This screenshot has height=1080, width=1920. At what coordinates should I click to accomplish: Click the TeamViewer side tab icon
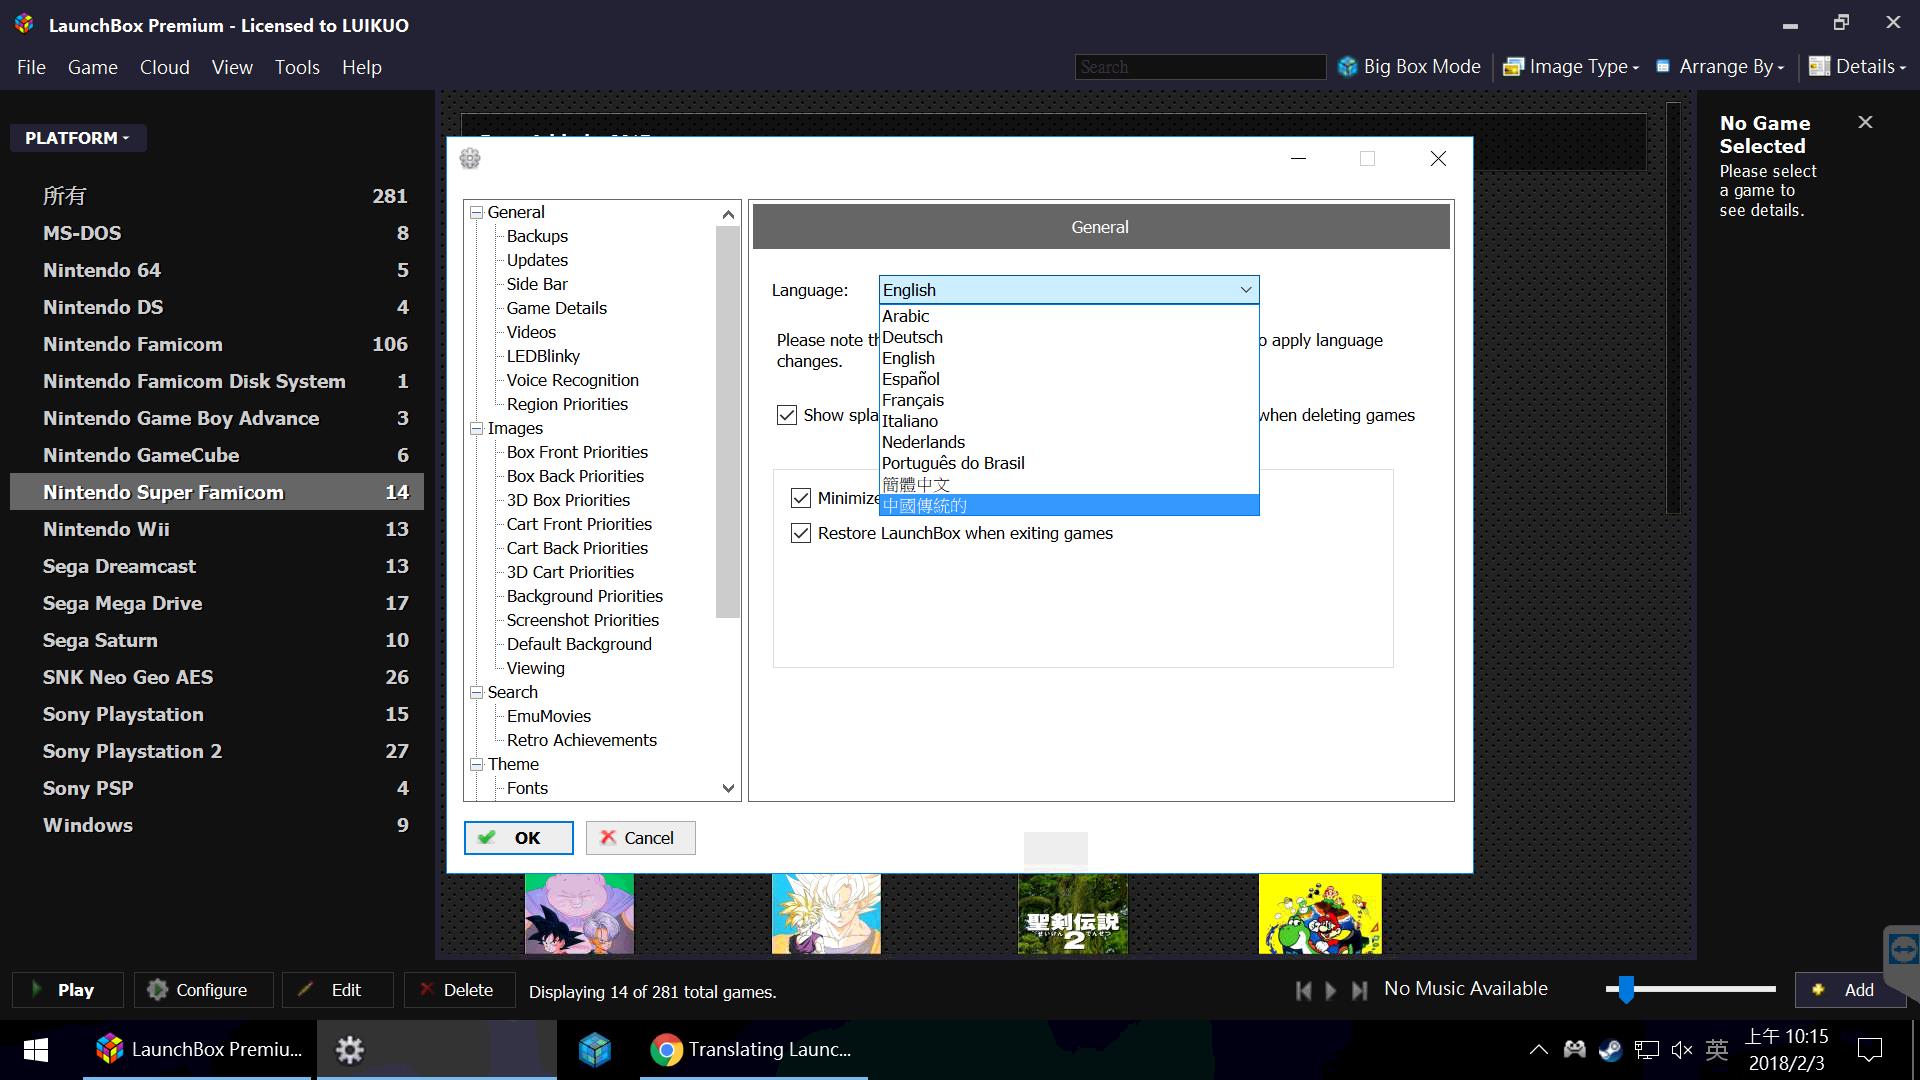point(1903,948)
